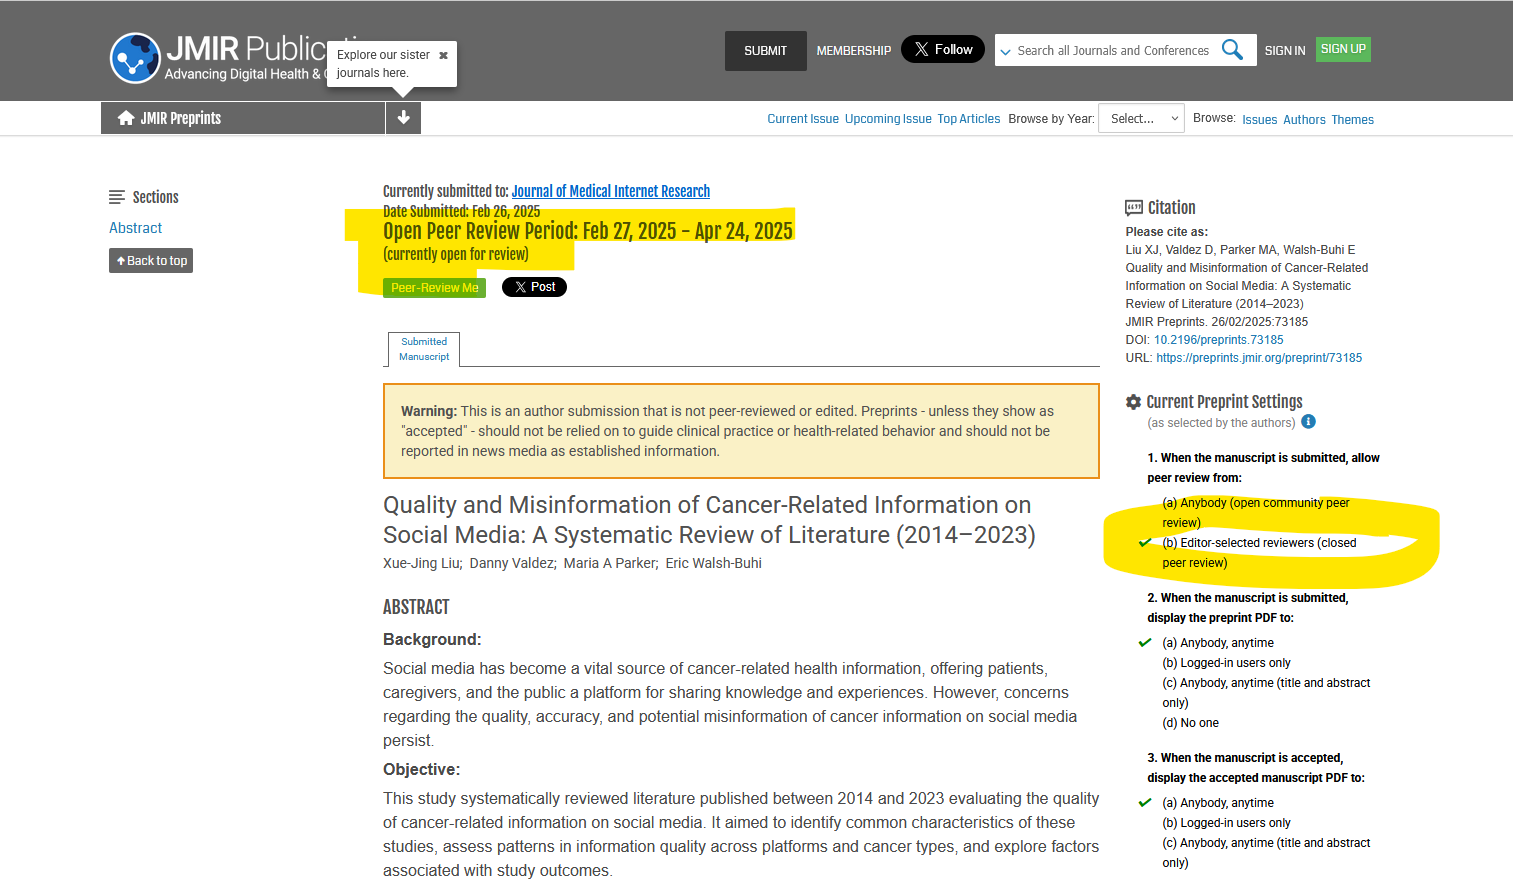
Task: Click the Preprint Settings info icon
Action: pos(1308,422)
